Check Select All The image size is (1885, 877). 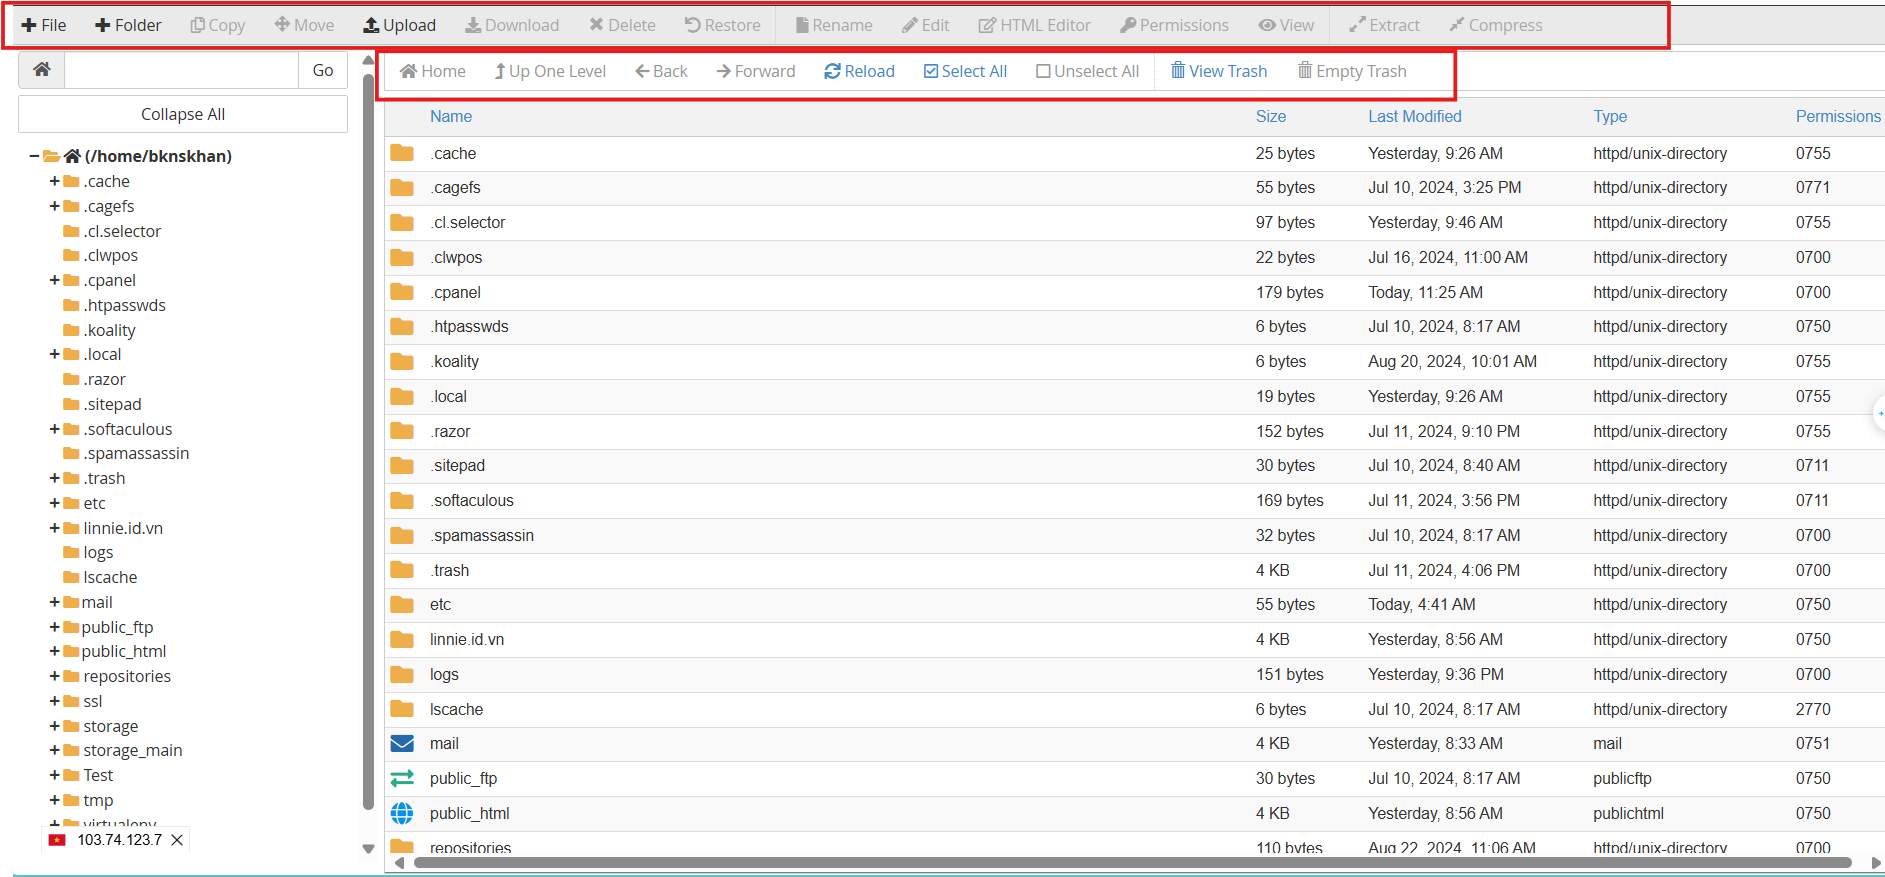965,71
